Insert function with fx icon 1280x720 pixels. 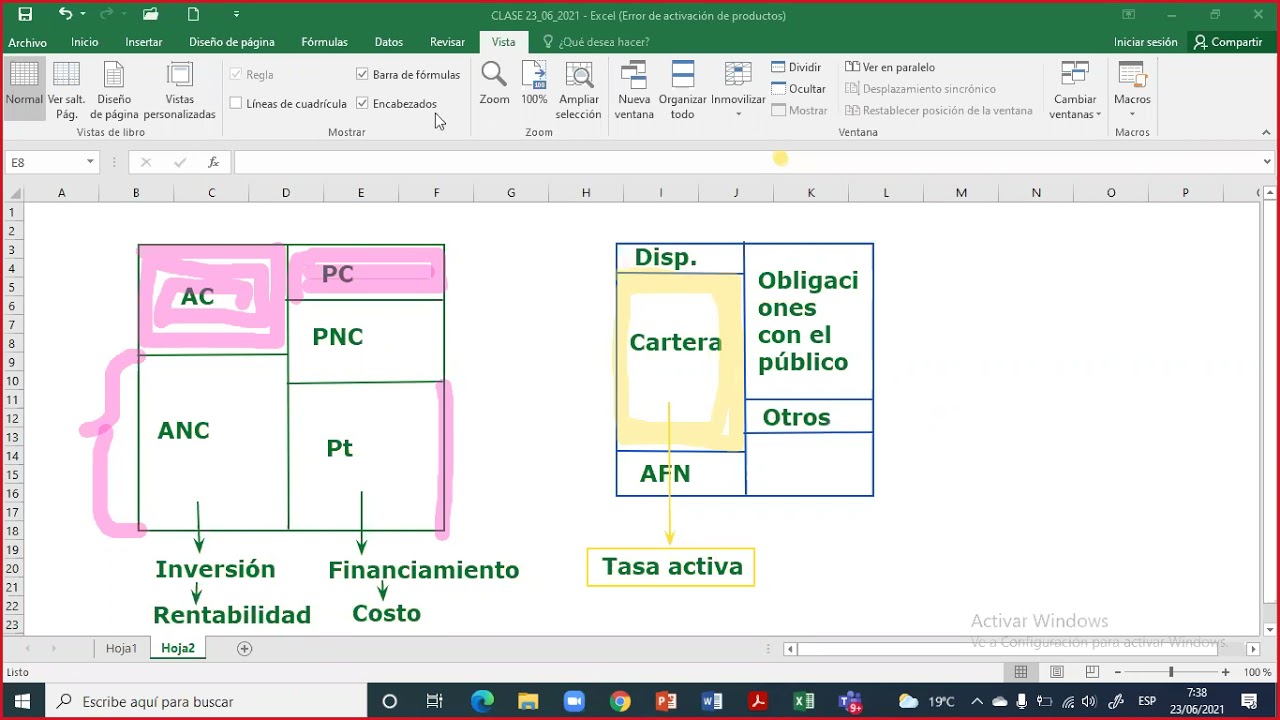[213, 162]
